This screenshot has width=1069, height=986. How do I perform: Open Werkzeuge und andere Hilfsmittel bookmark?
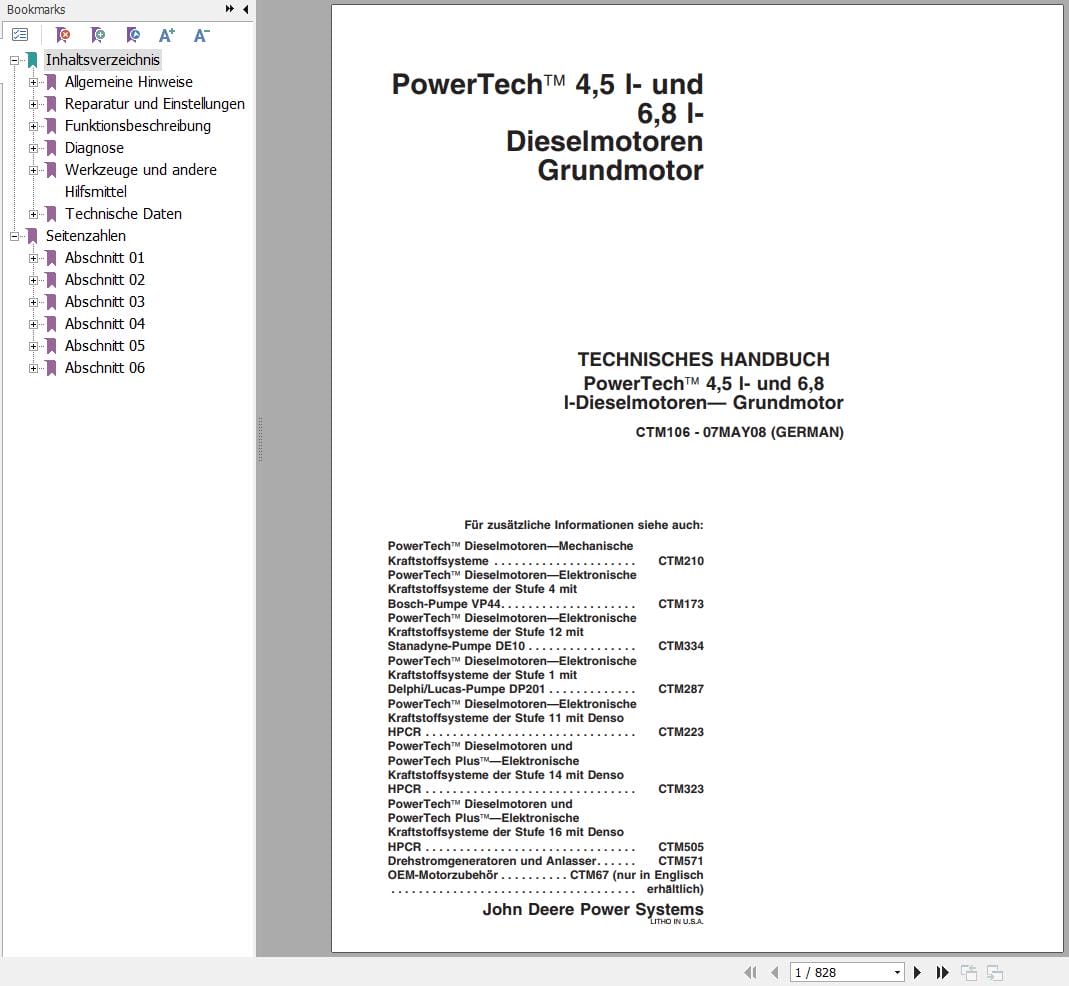point(140,181)
